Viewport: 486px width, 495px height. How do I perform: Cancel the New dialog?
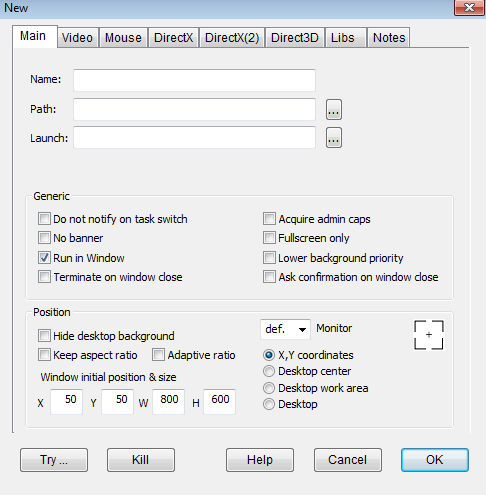348,460
